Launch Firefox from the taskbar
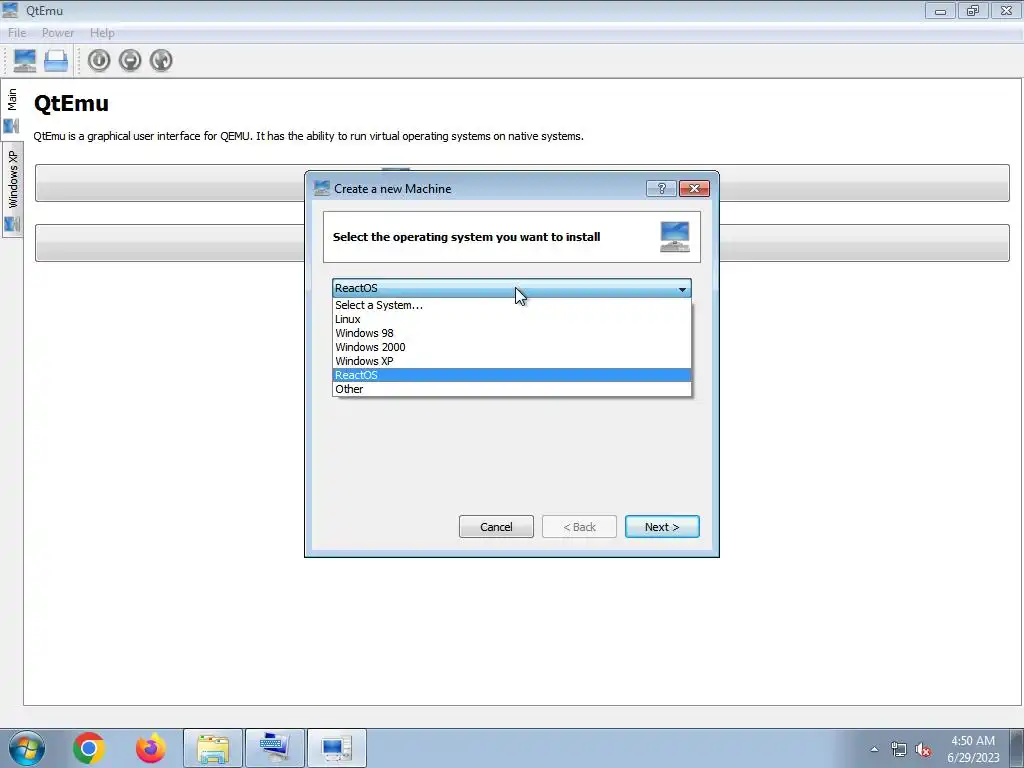Image resolution: width=1024 pixels, height=768 pixels. pos(151,748)
